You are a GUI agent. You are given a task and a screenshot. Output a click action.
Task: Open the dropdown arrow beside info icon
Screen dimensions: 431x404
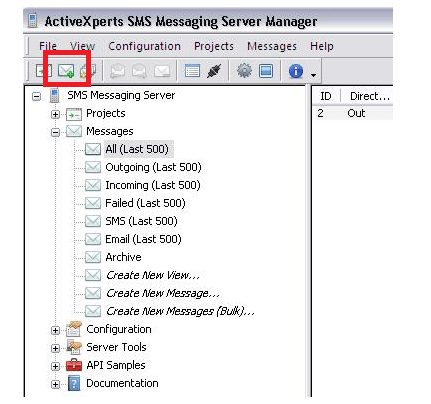(313, 75)
